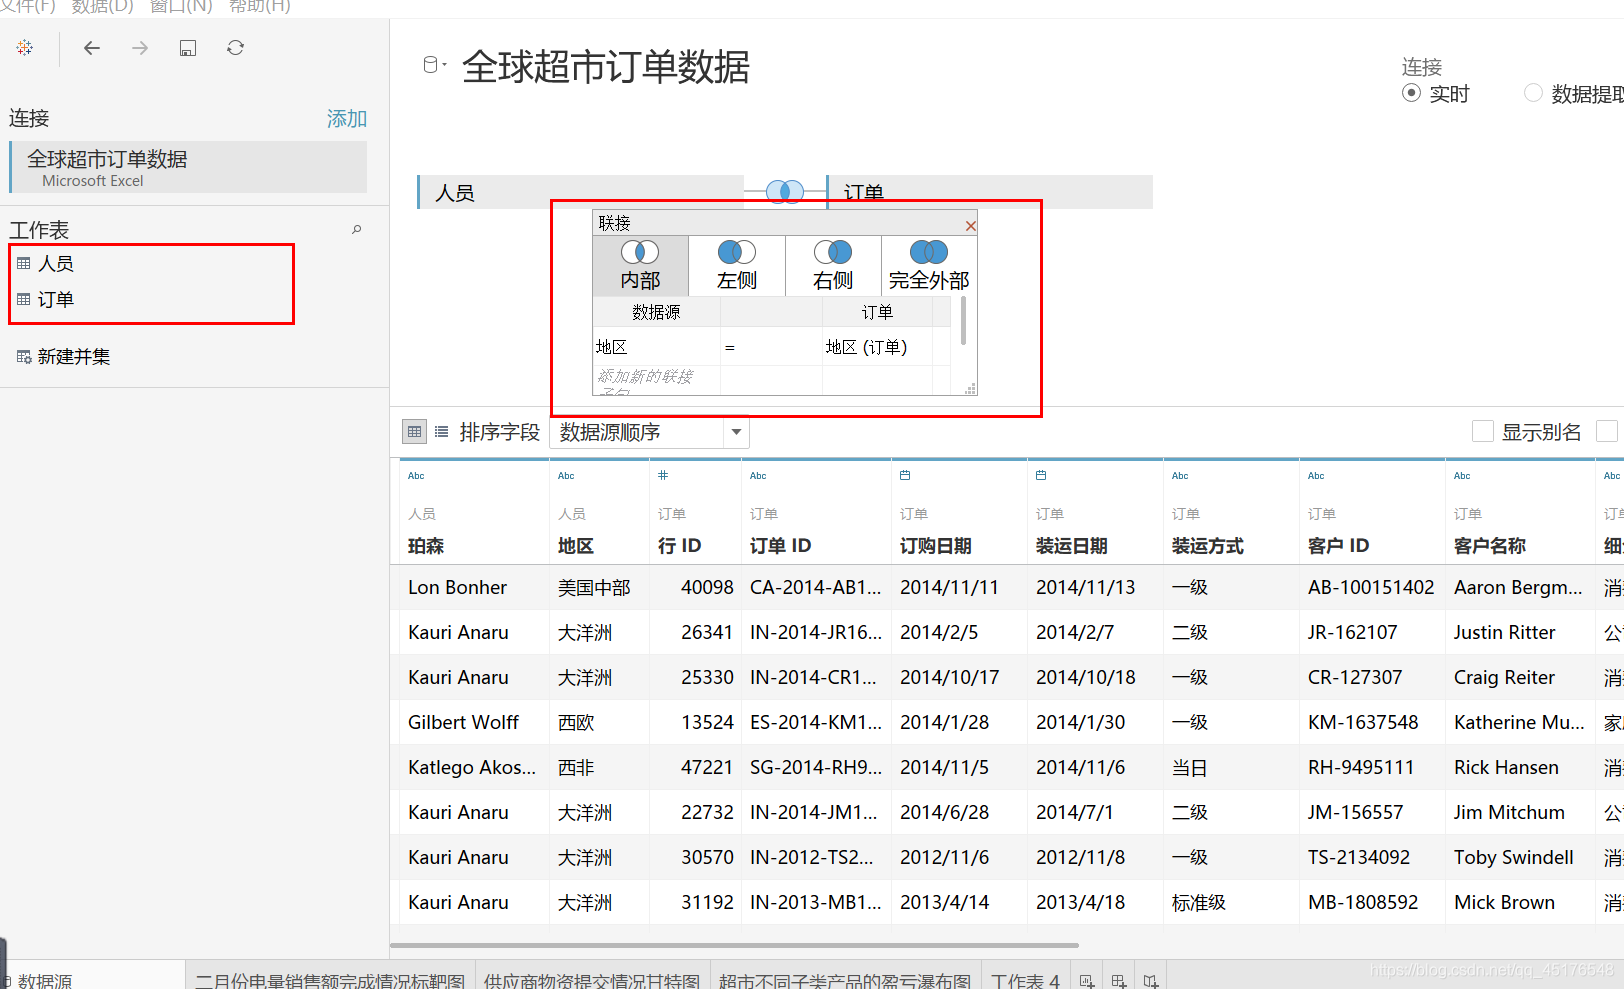The image size is (1624, 989).
Task: Select the 人员 table icon
Action: coord(24,263)
